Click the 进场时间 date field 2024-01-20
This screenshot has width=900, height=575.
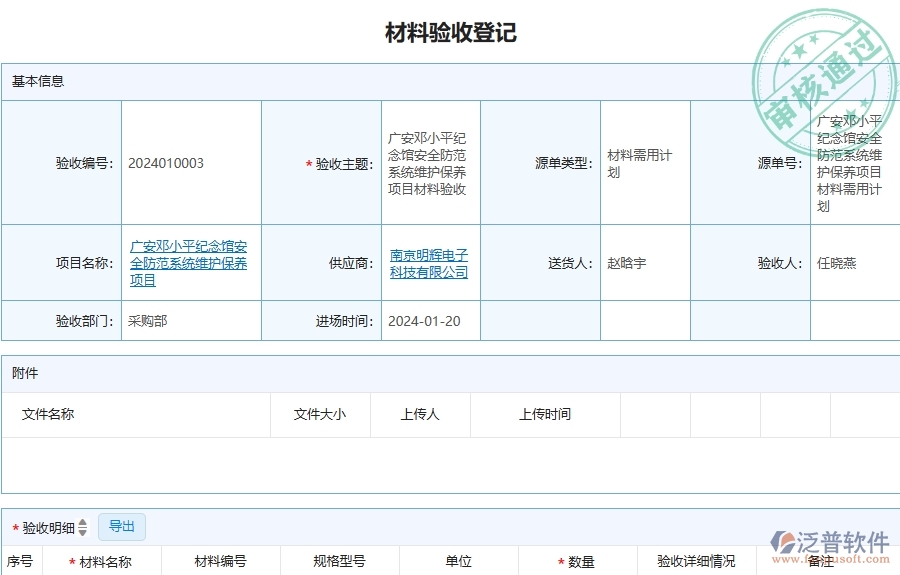[x=424, y=321]
